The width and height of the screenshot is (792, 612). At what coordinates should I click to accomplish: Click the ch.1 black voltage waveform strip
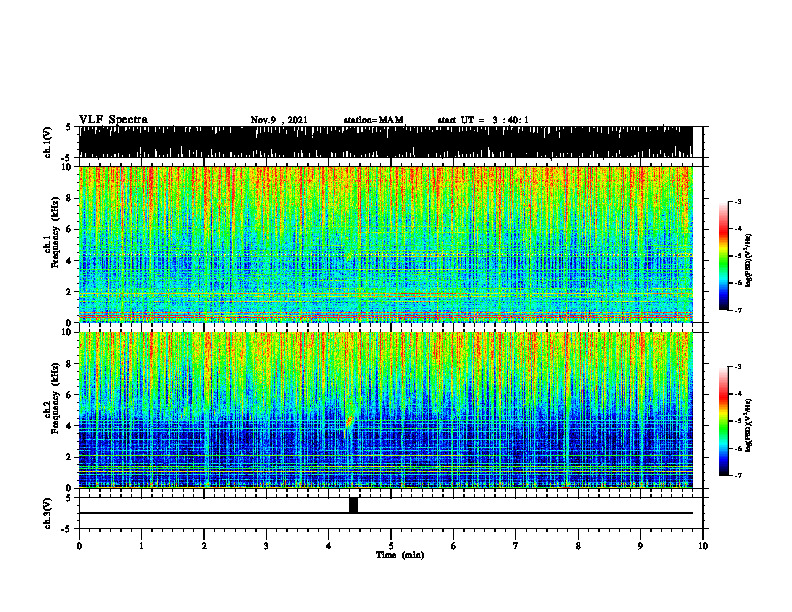[x=386, y=142]
